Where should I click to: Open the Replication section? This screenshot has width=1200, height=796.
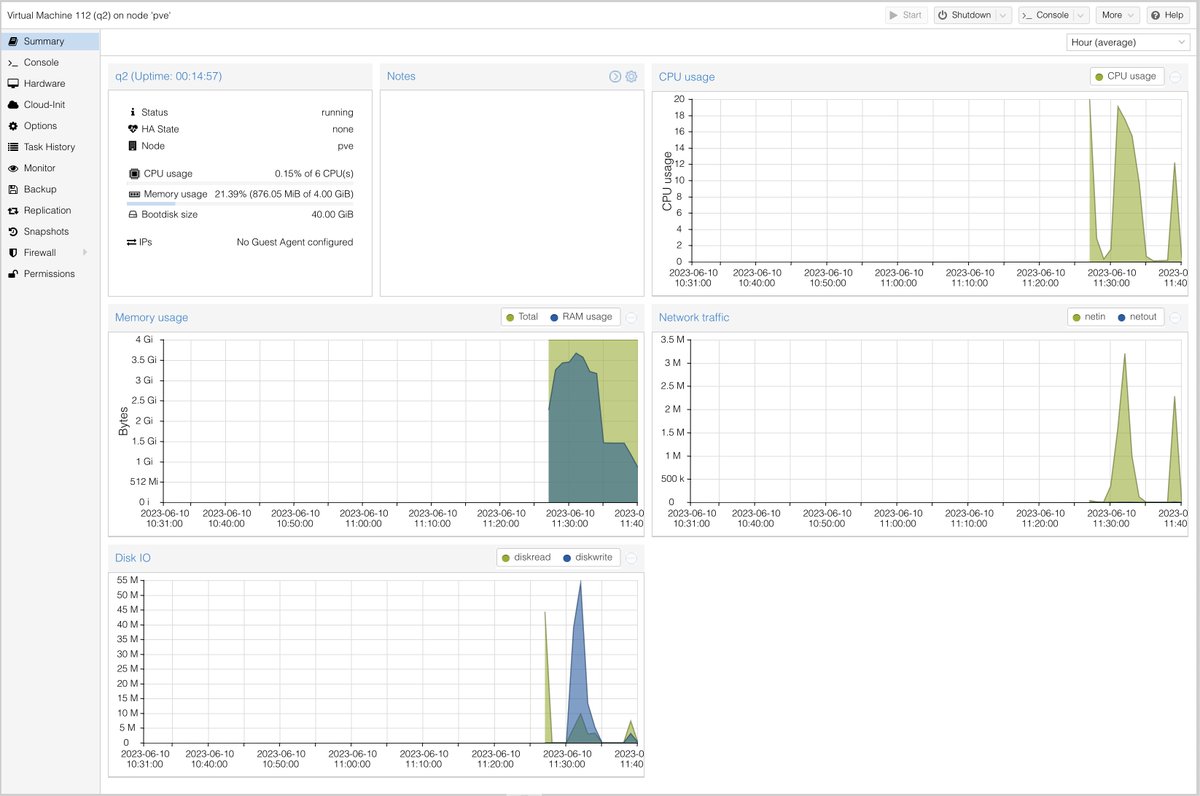47,211
